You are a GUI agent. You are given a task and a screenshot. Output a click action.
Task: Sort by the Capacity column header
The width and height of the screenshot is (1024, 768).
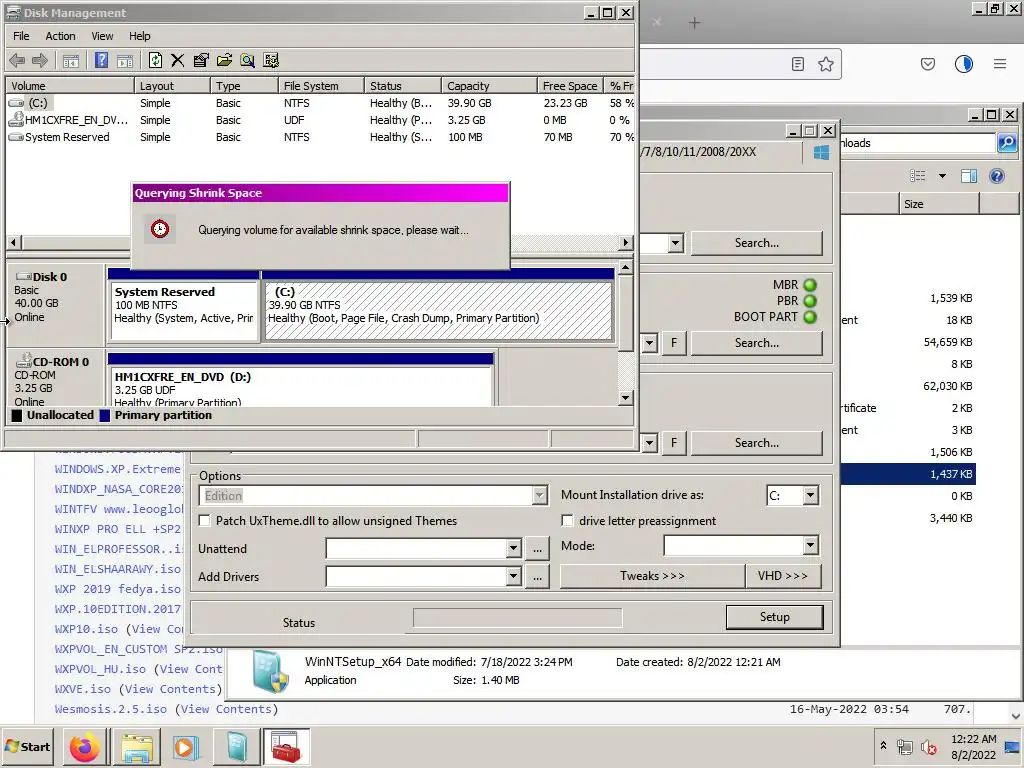489,86
